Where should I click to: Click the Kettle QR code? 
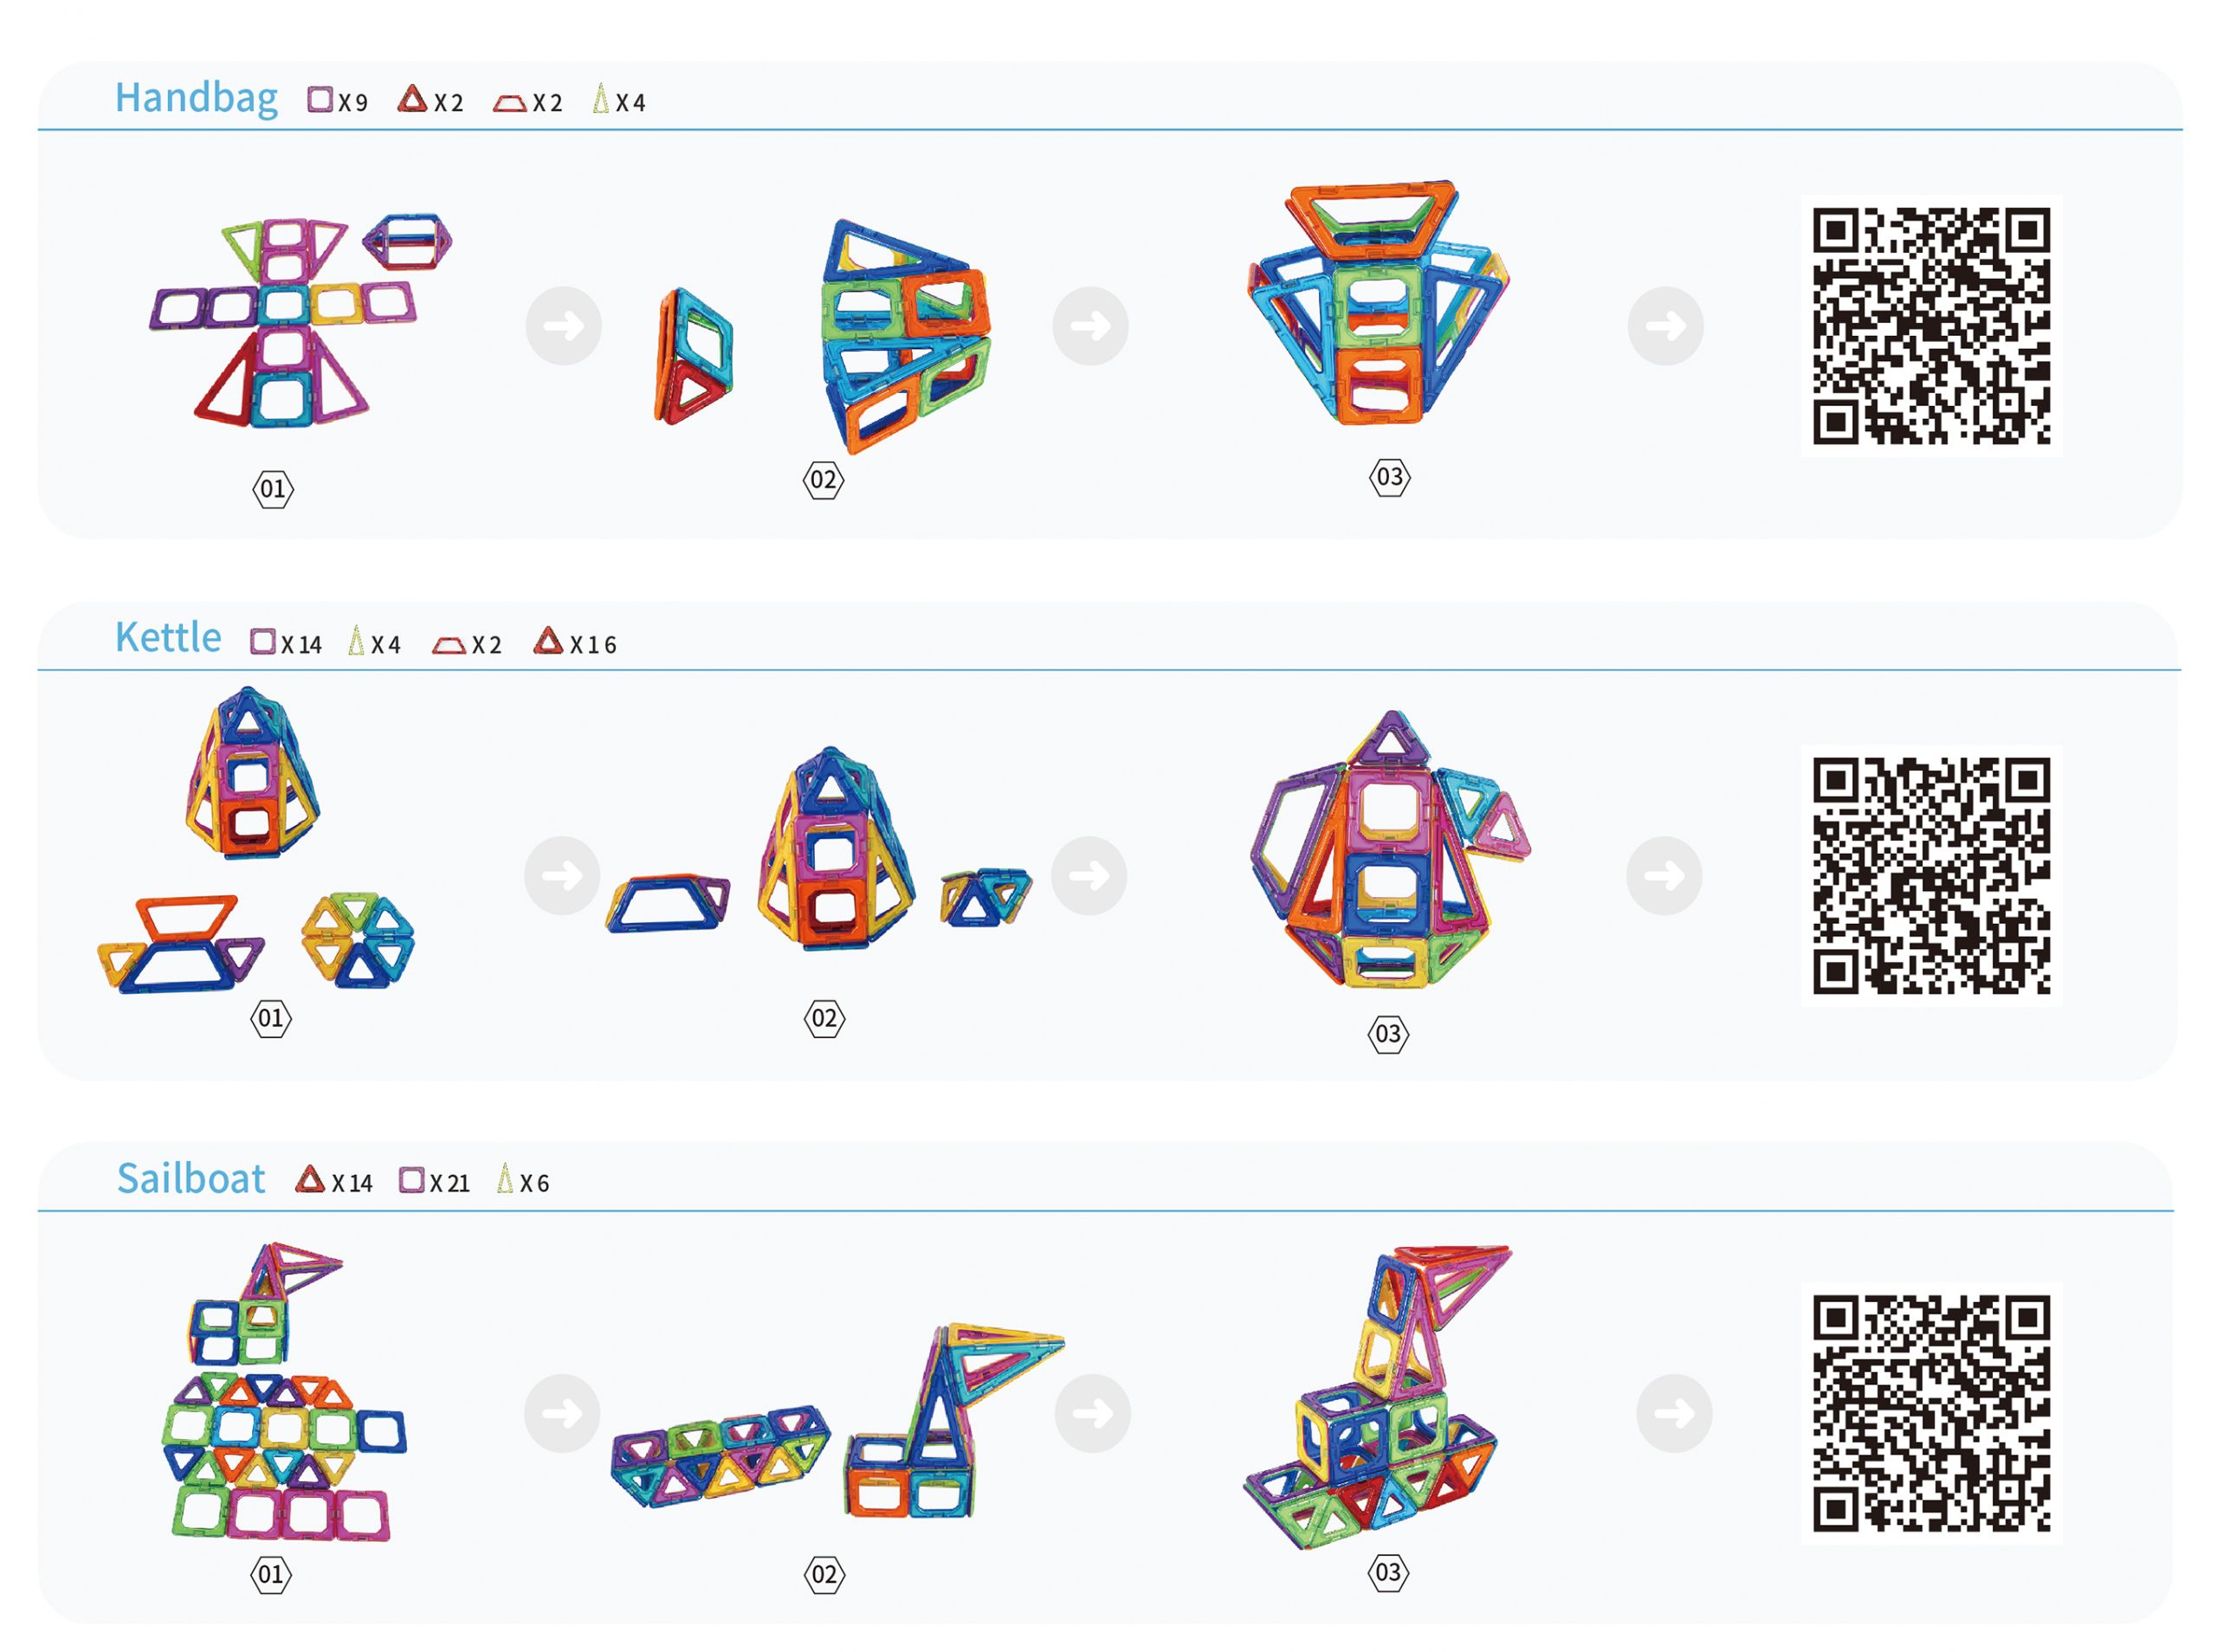pos(1931,875)
